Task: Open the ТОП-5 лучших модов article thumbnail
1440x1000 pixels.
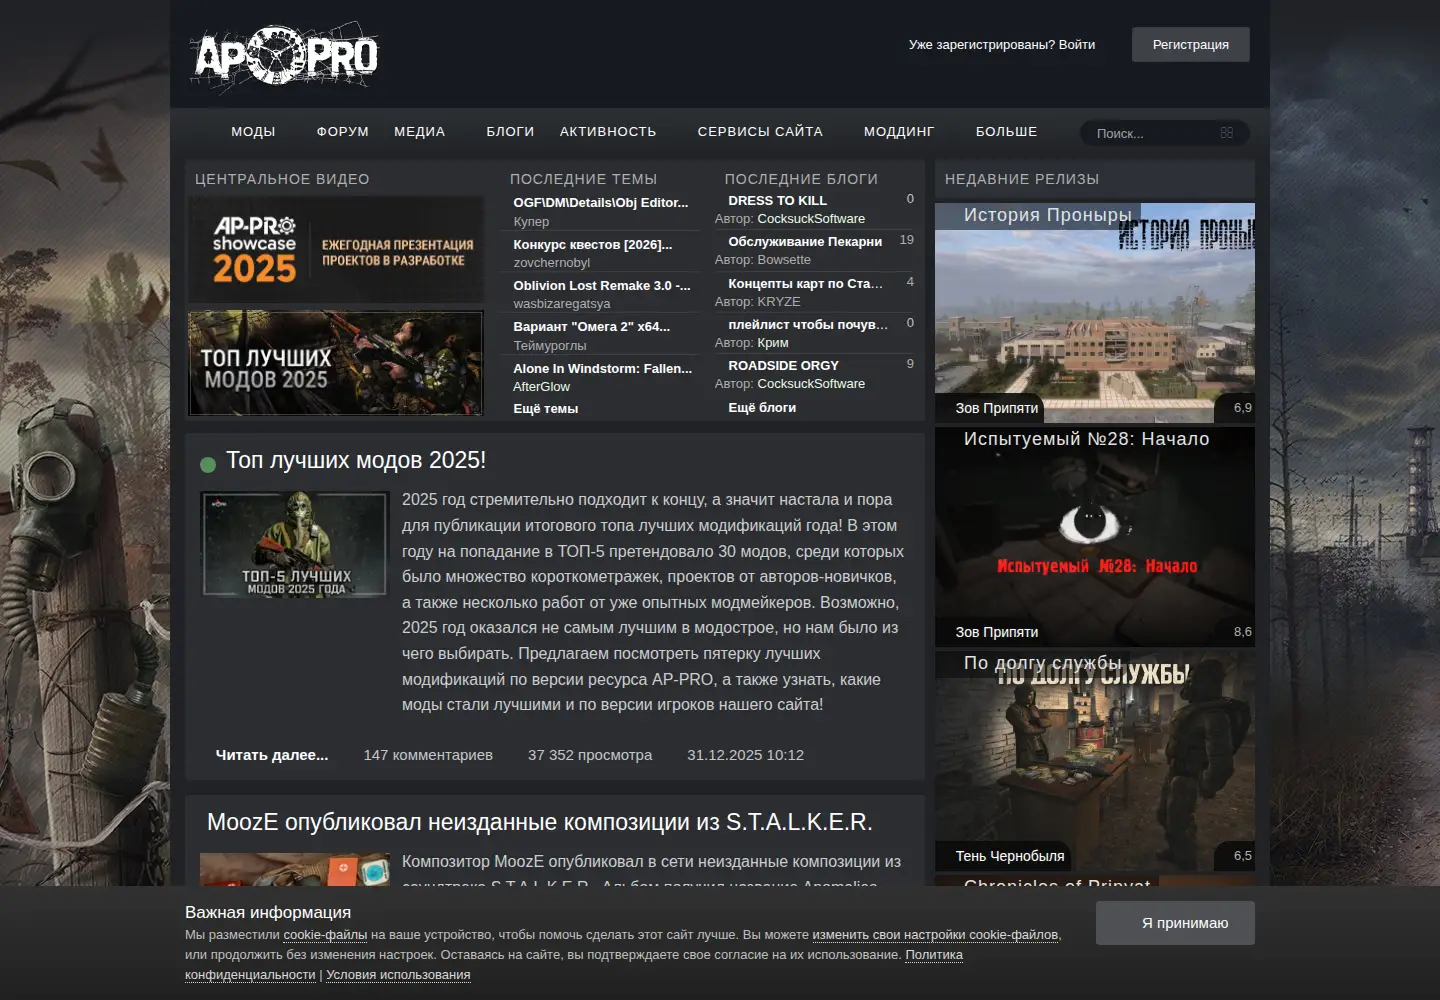Action: 294,544
